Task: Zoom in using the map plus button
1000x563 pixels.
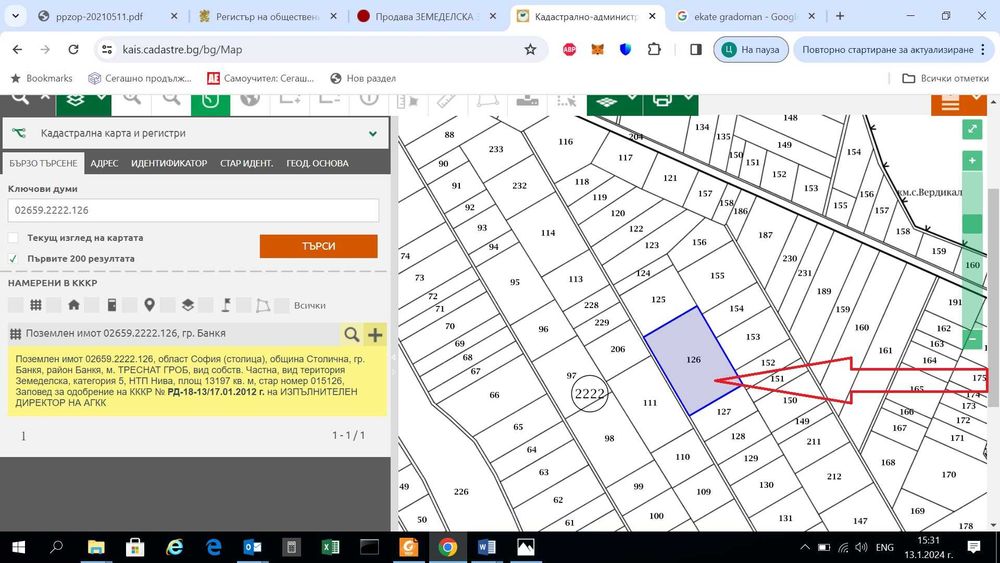Action: [972, 160]
